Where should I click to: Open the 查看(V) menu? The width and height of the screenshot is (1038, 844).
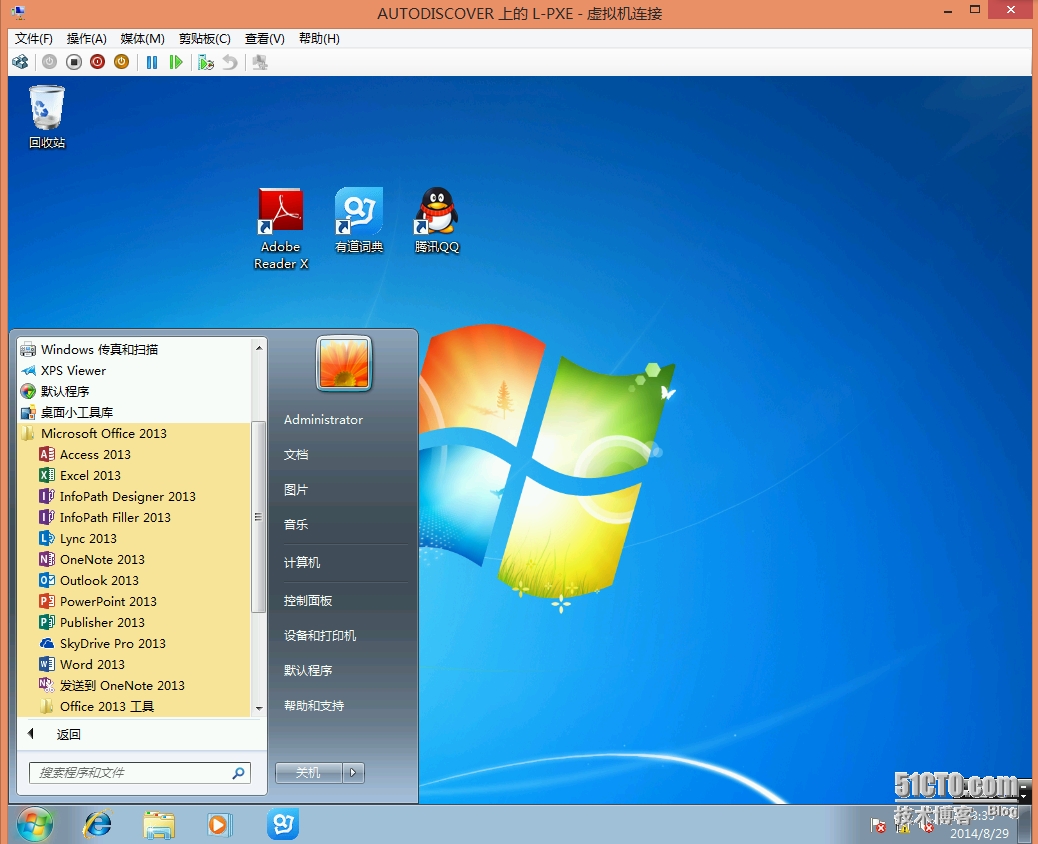[264, 38]
